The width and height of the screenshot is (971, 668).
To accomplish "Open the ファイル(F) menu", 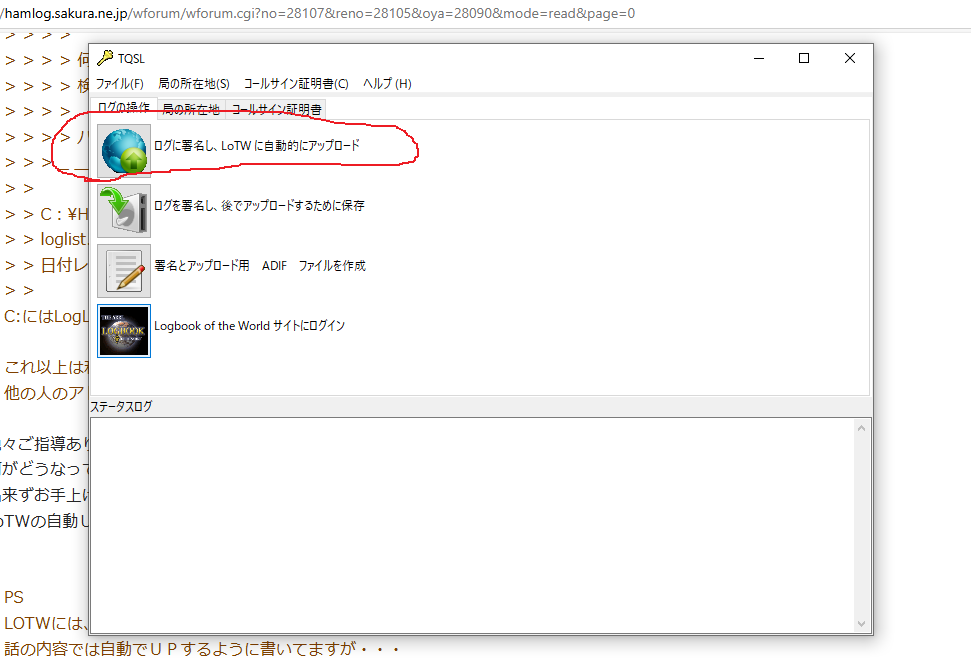I will [119, 84].
